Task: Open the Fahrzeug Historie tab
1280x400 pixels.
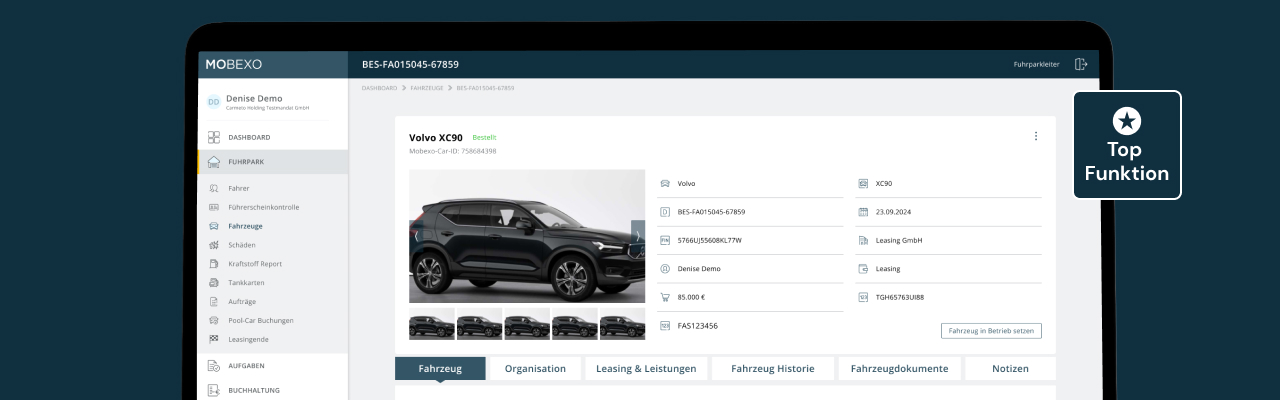Action: (x=773, y=368)
